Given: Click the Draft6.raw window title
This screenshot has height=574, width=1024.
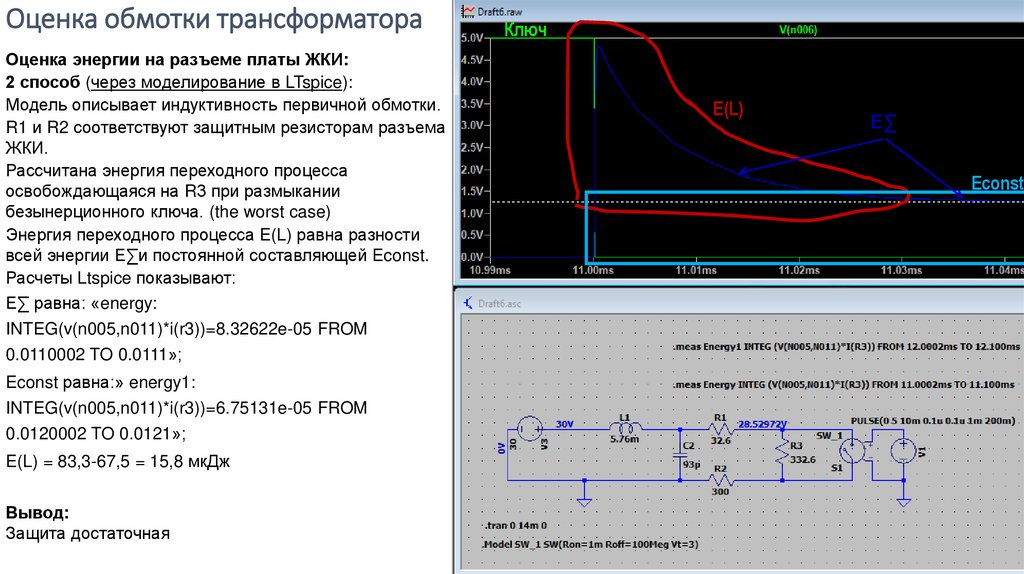Looking at the screenshot, I should [500, 11].
